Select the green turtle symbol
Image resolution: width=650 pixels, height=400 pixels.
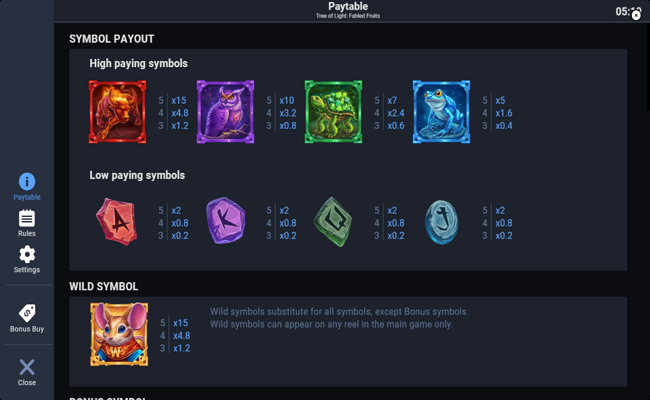pyautogui.click(x=333, y=112)
